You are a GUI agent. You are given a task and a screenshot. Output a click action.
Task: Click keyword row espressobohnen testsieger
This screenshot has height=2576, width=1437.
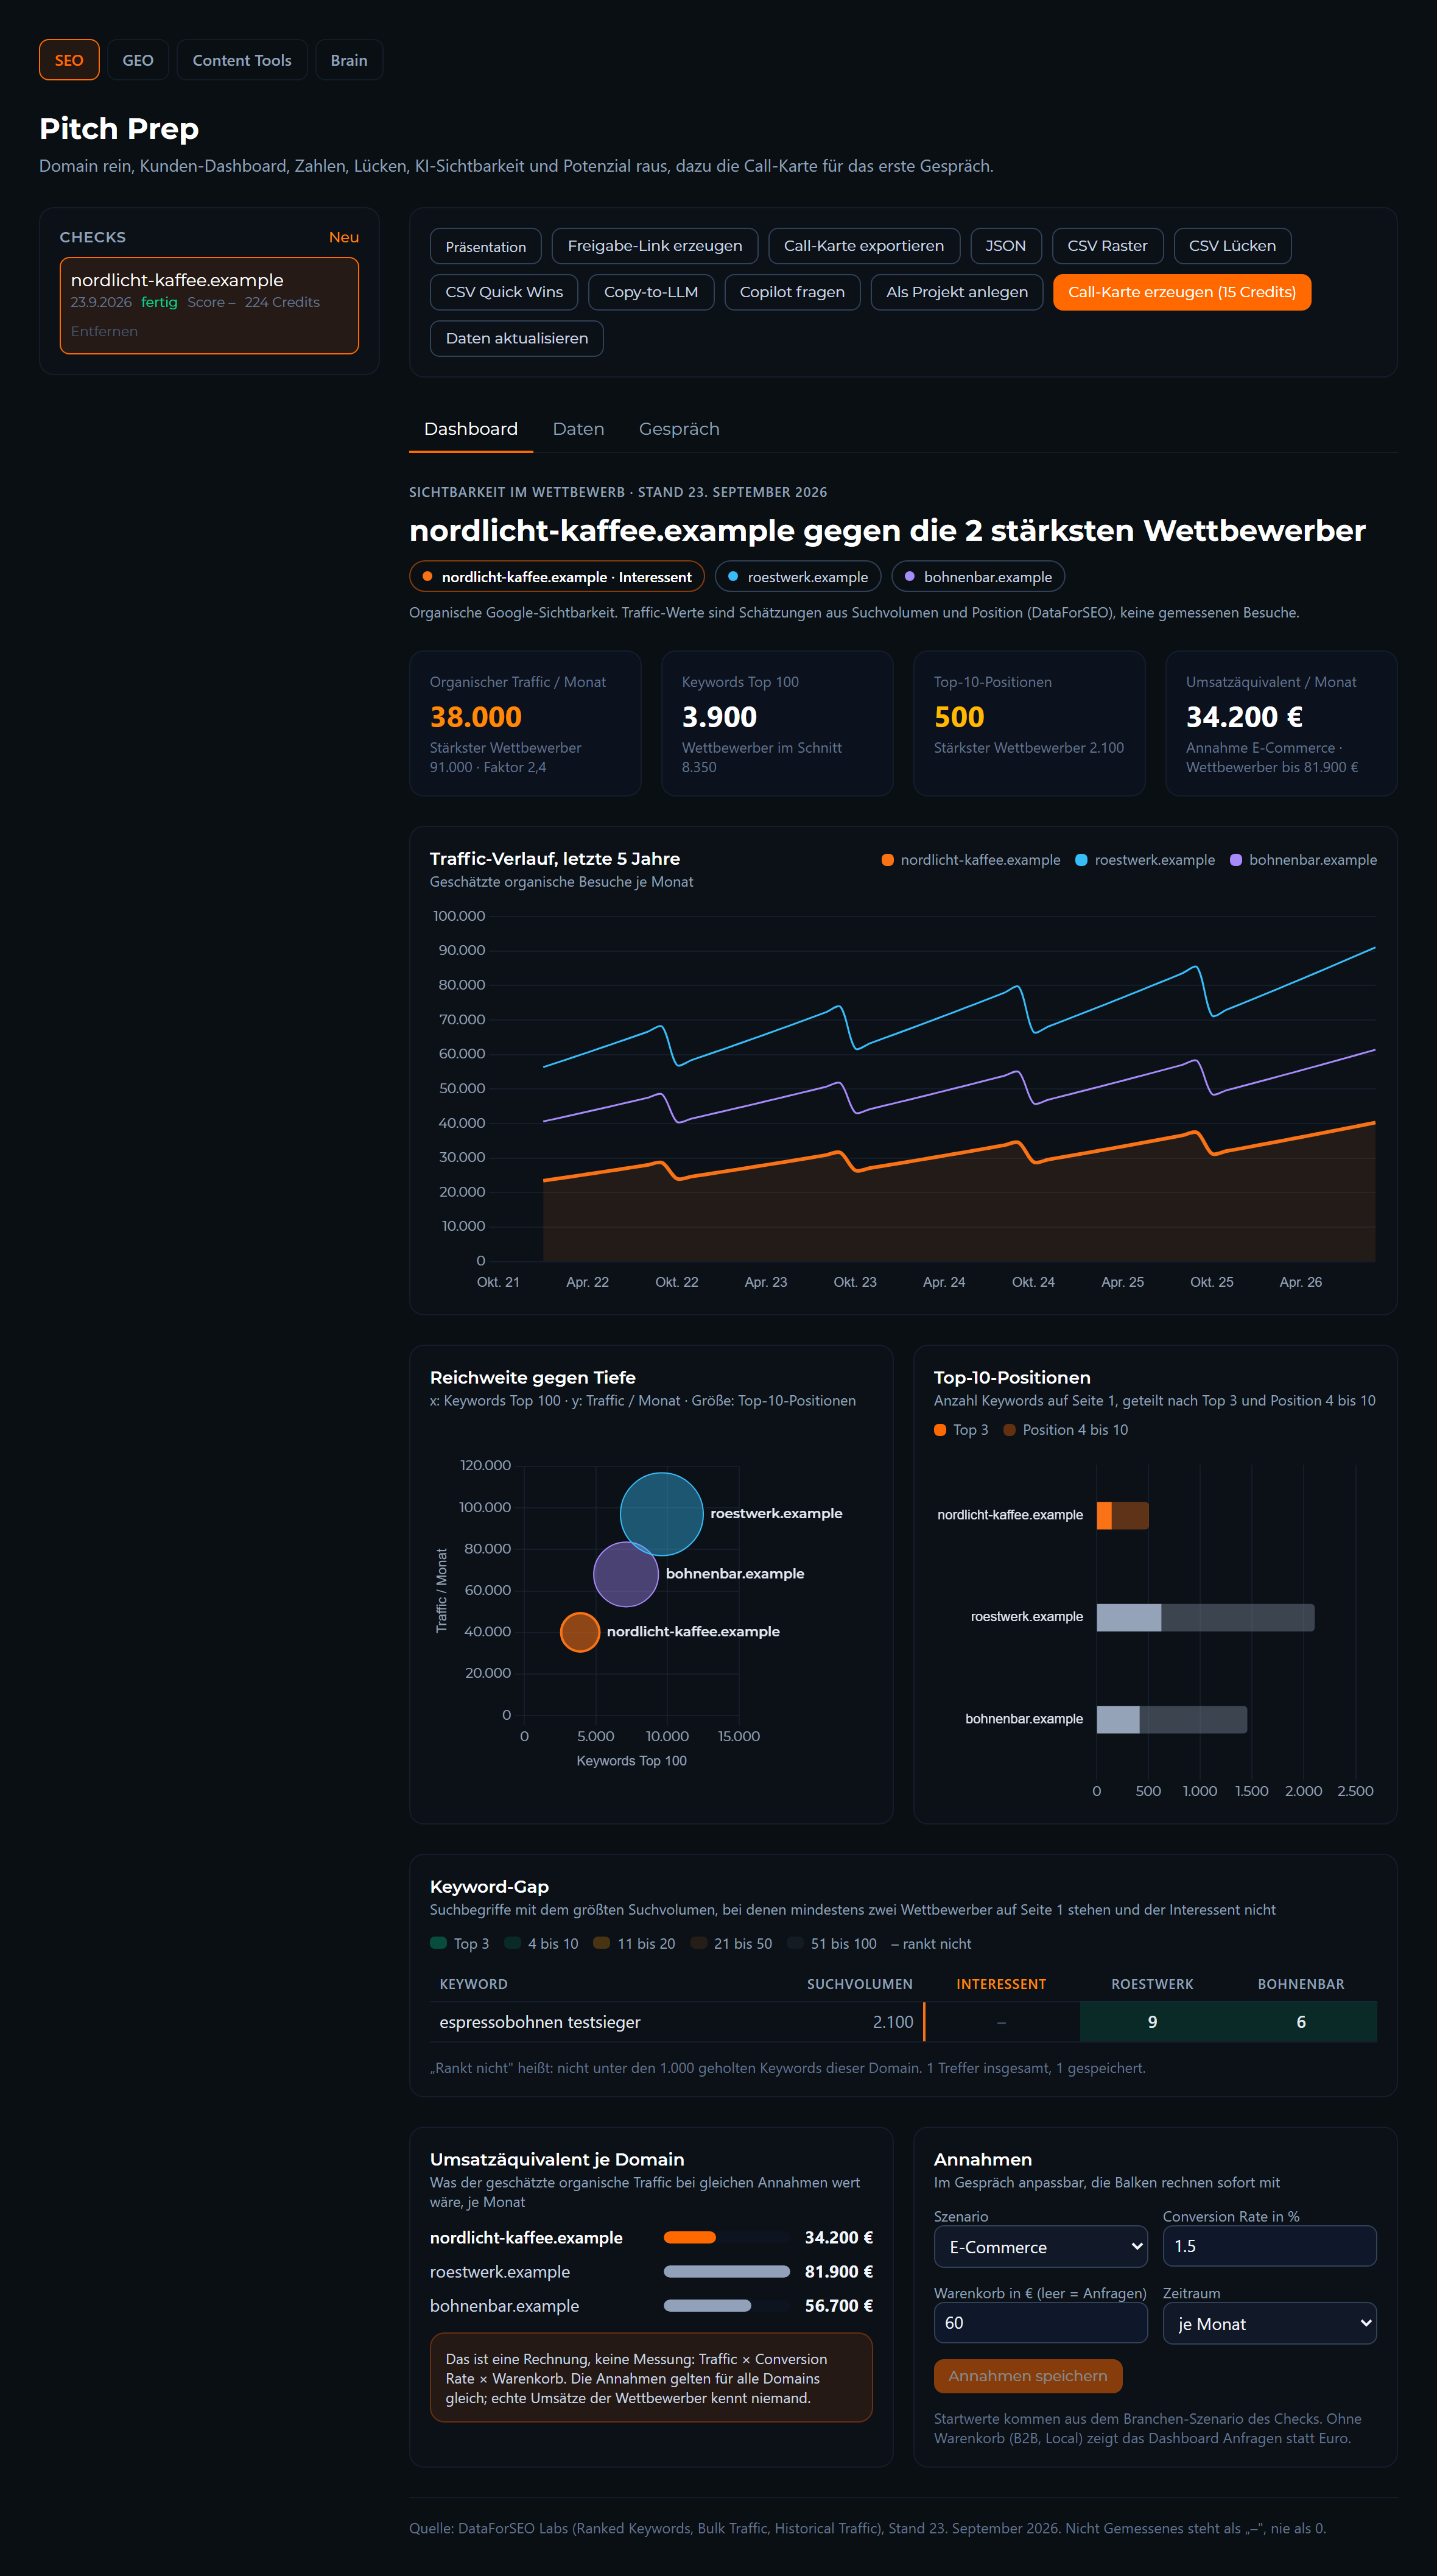903,2022
